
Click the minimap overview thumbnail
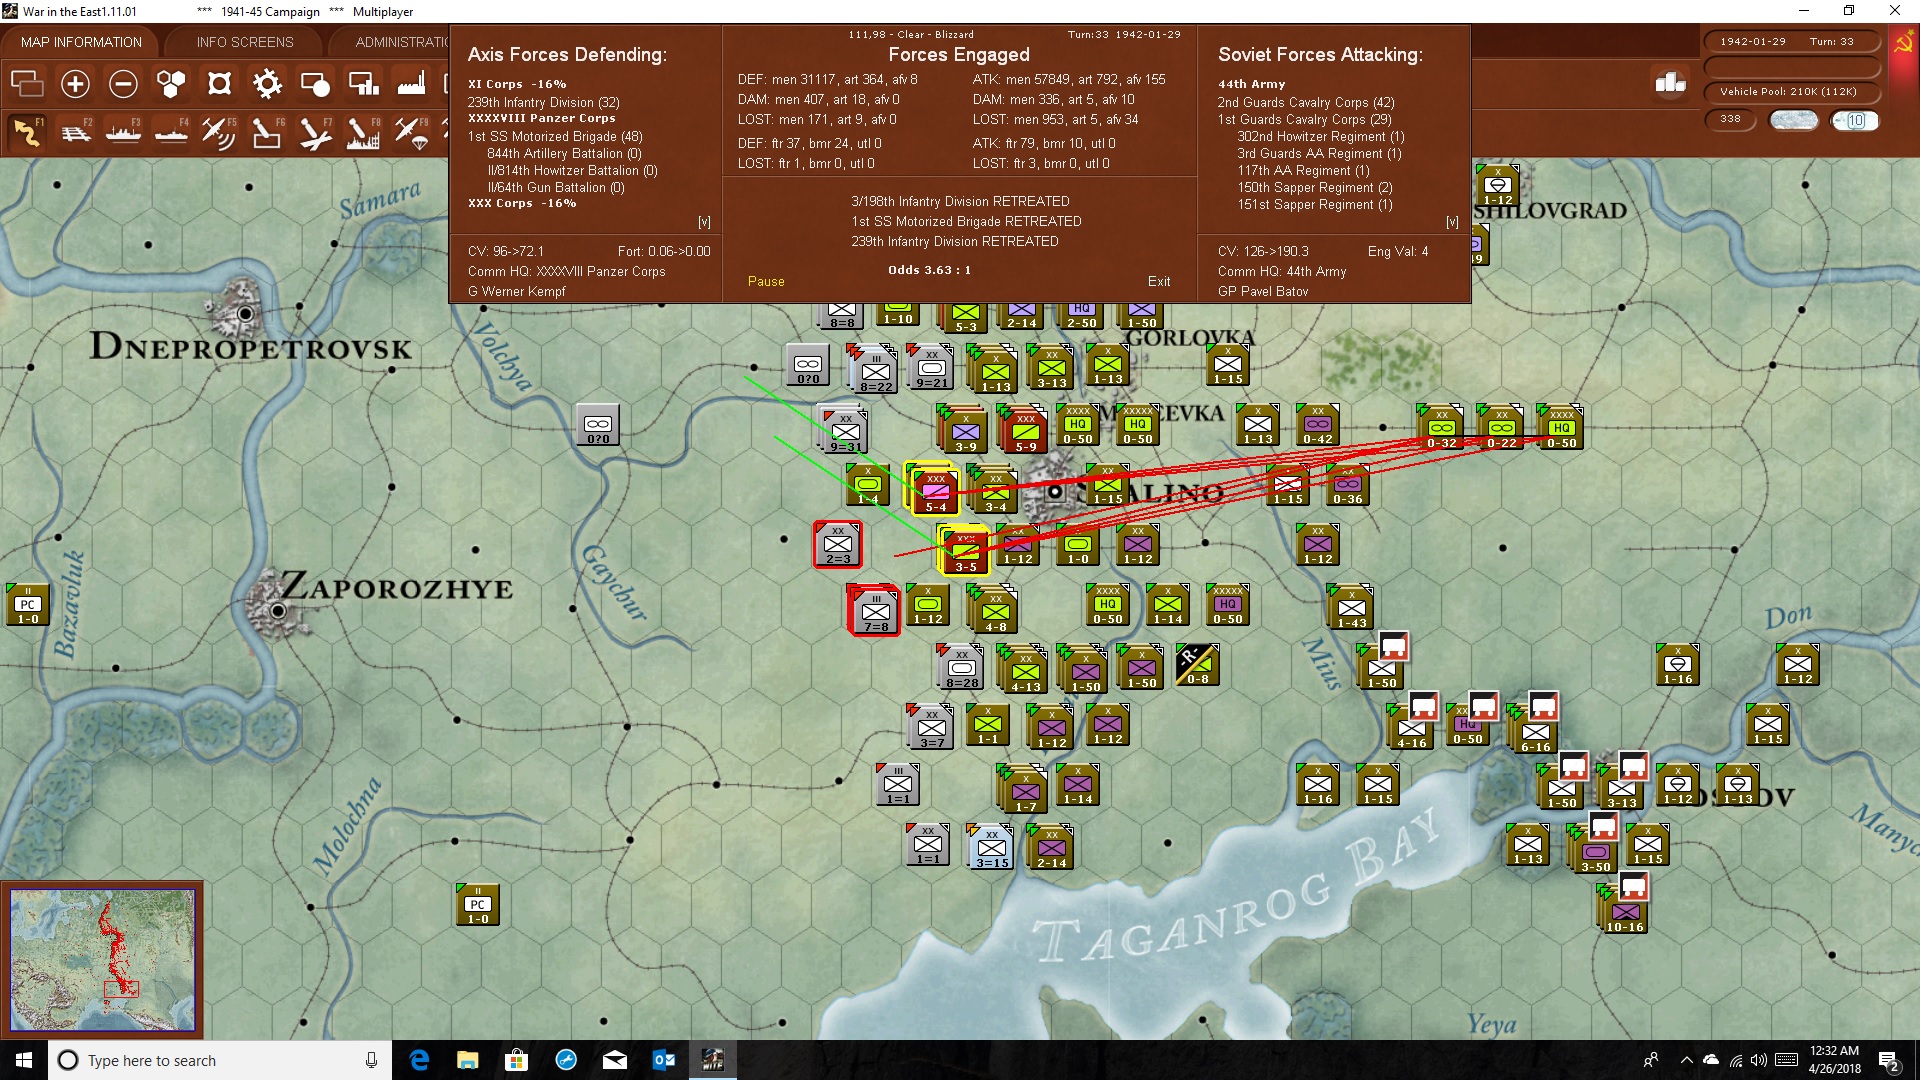[102, 960]
